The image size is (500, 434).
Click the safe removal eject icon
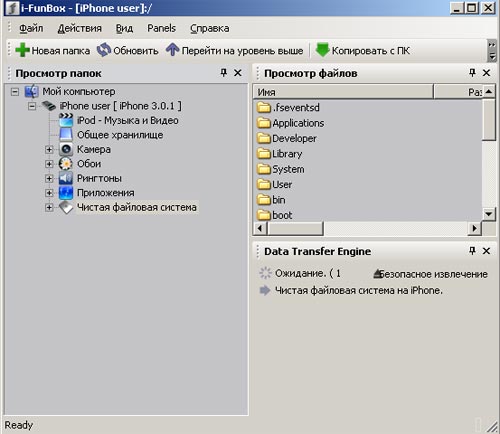(x=377, y=274)
